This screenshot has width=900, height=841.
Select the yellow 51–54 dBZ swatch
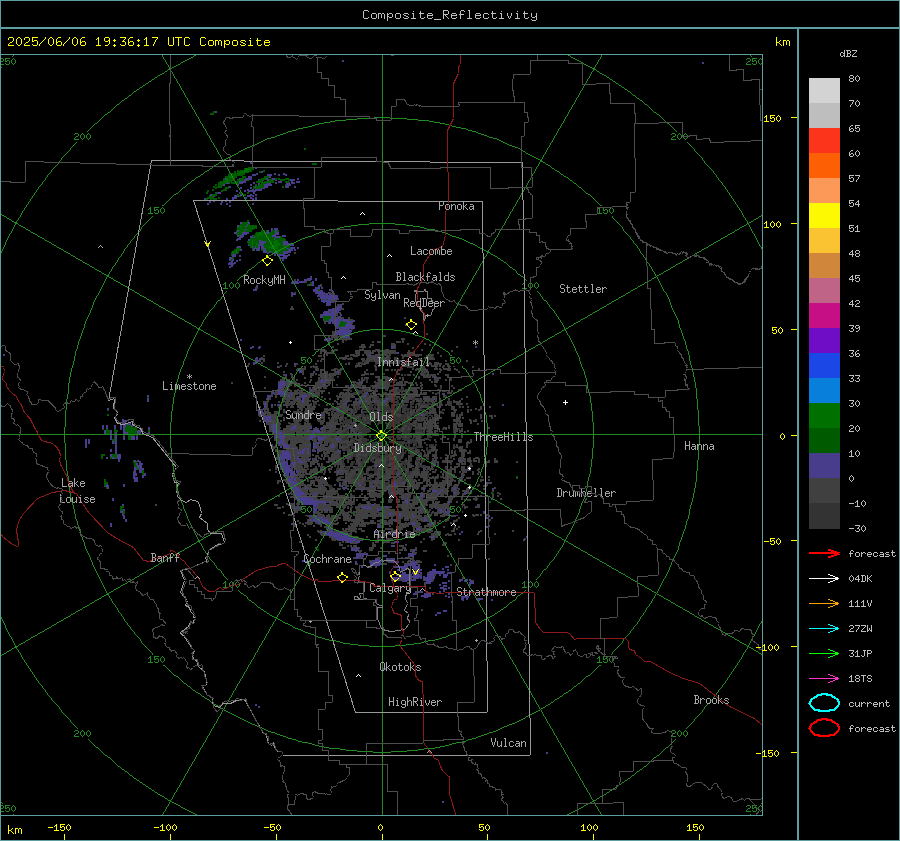[824, 215]
